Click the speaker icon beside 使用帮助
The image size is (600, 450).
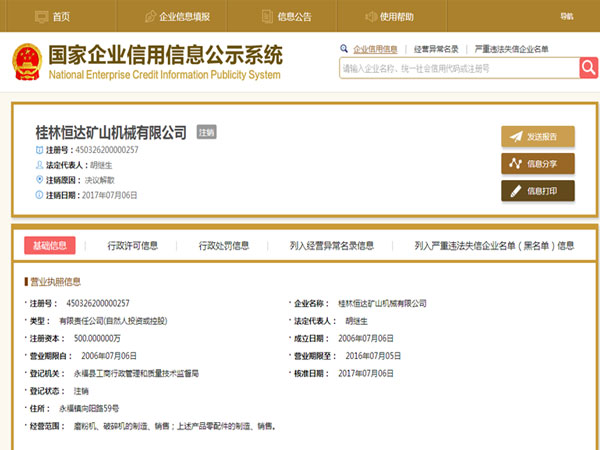371,16
